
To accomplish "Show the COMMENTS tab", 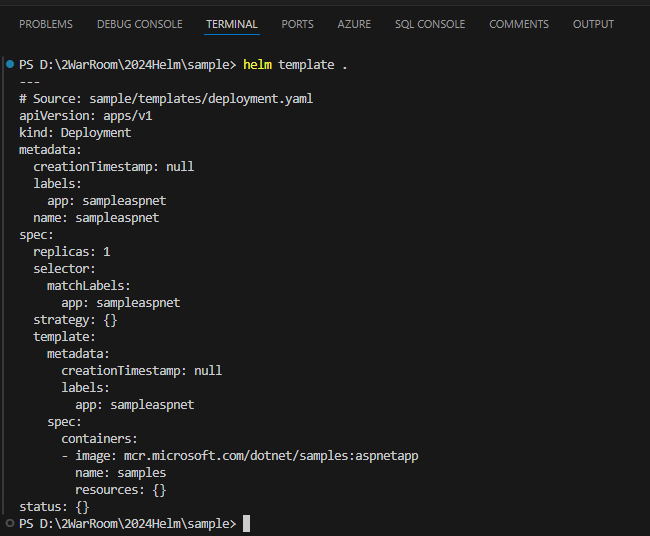I will click(x=519, y=24).
